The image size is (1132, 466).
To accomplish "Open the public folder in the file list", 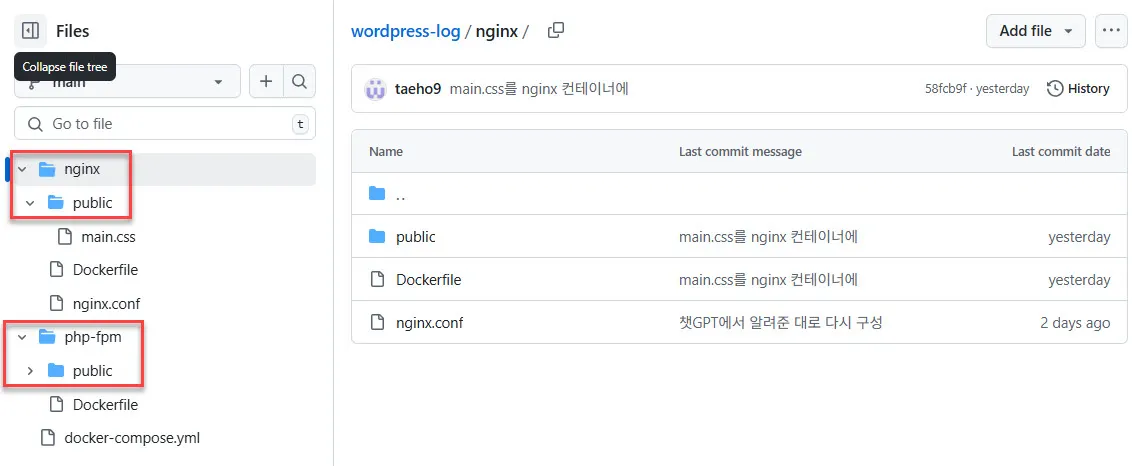I will coord(416,237).
